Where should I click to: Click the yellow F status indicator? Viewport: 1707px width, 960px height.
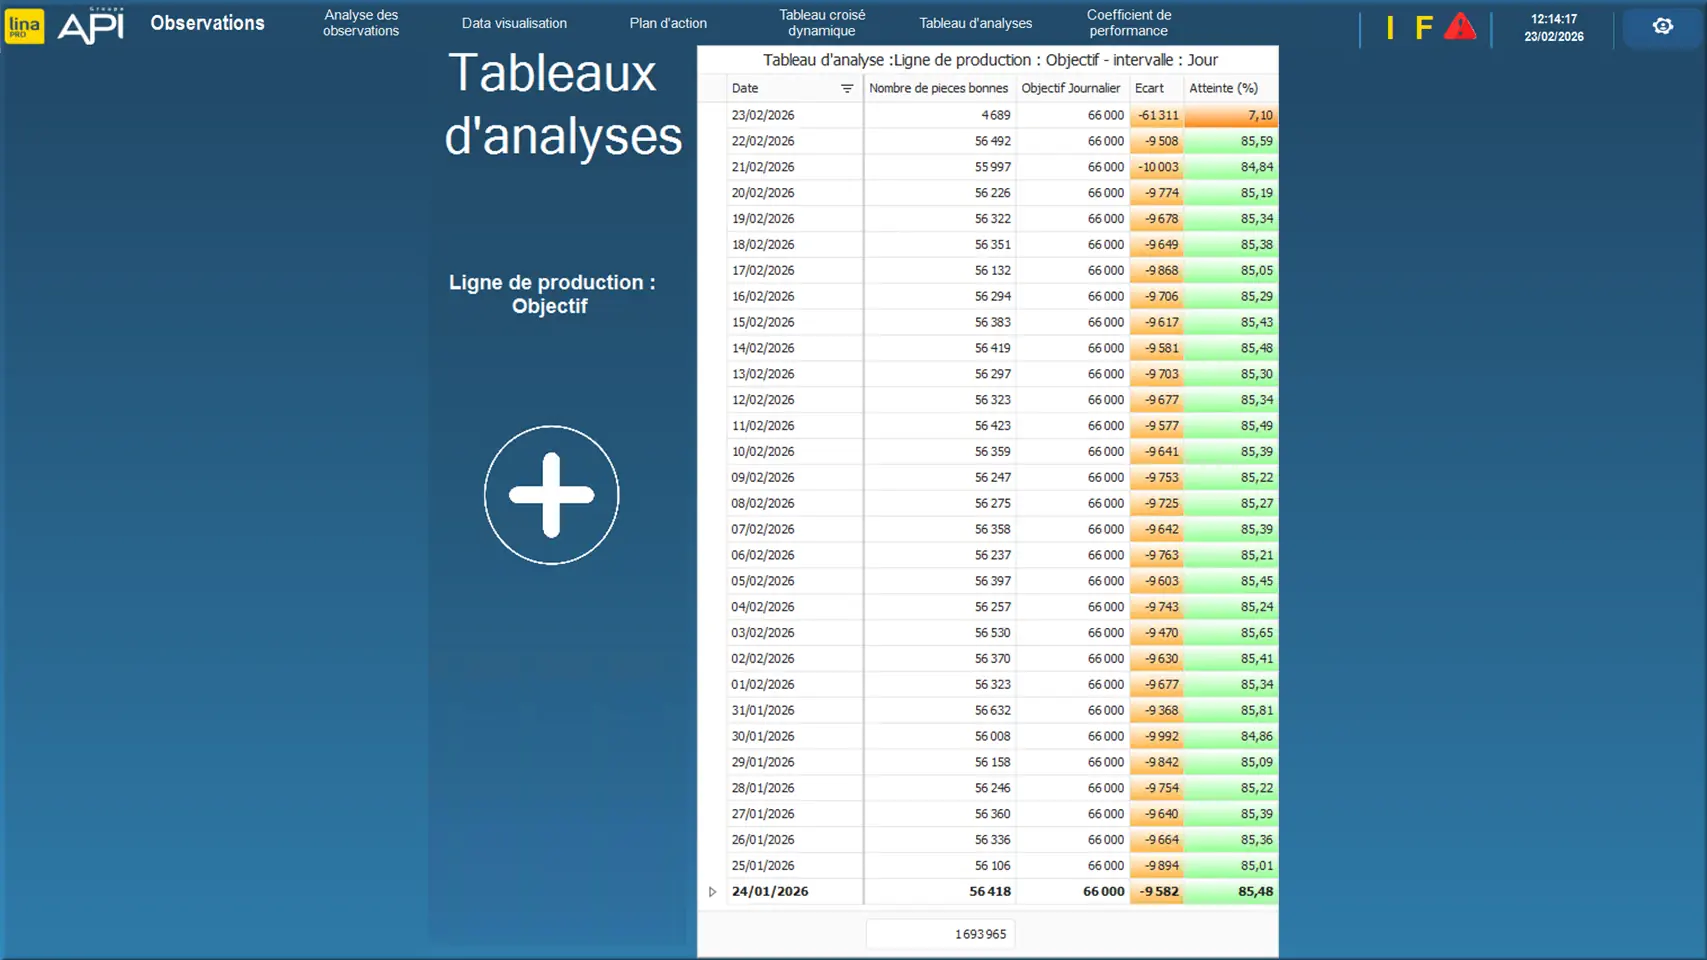pyautogui.click(x=1423, y=28)
